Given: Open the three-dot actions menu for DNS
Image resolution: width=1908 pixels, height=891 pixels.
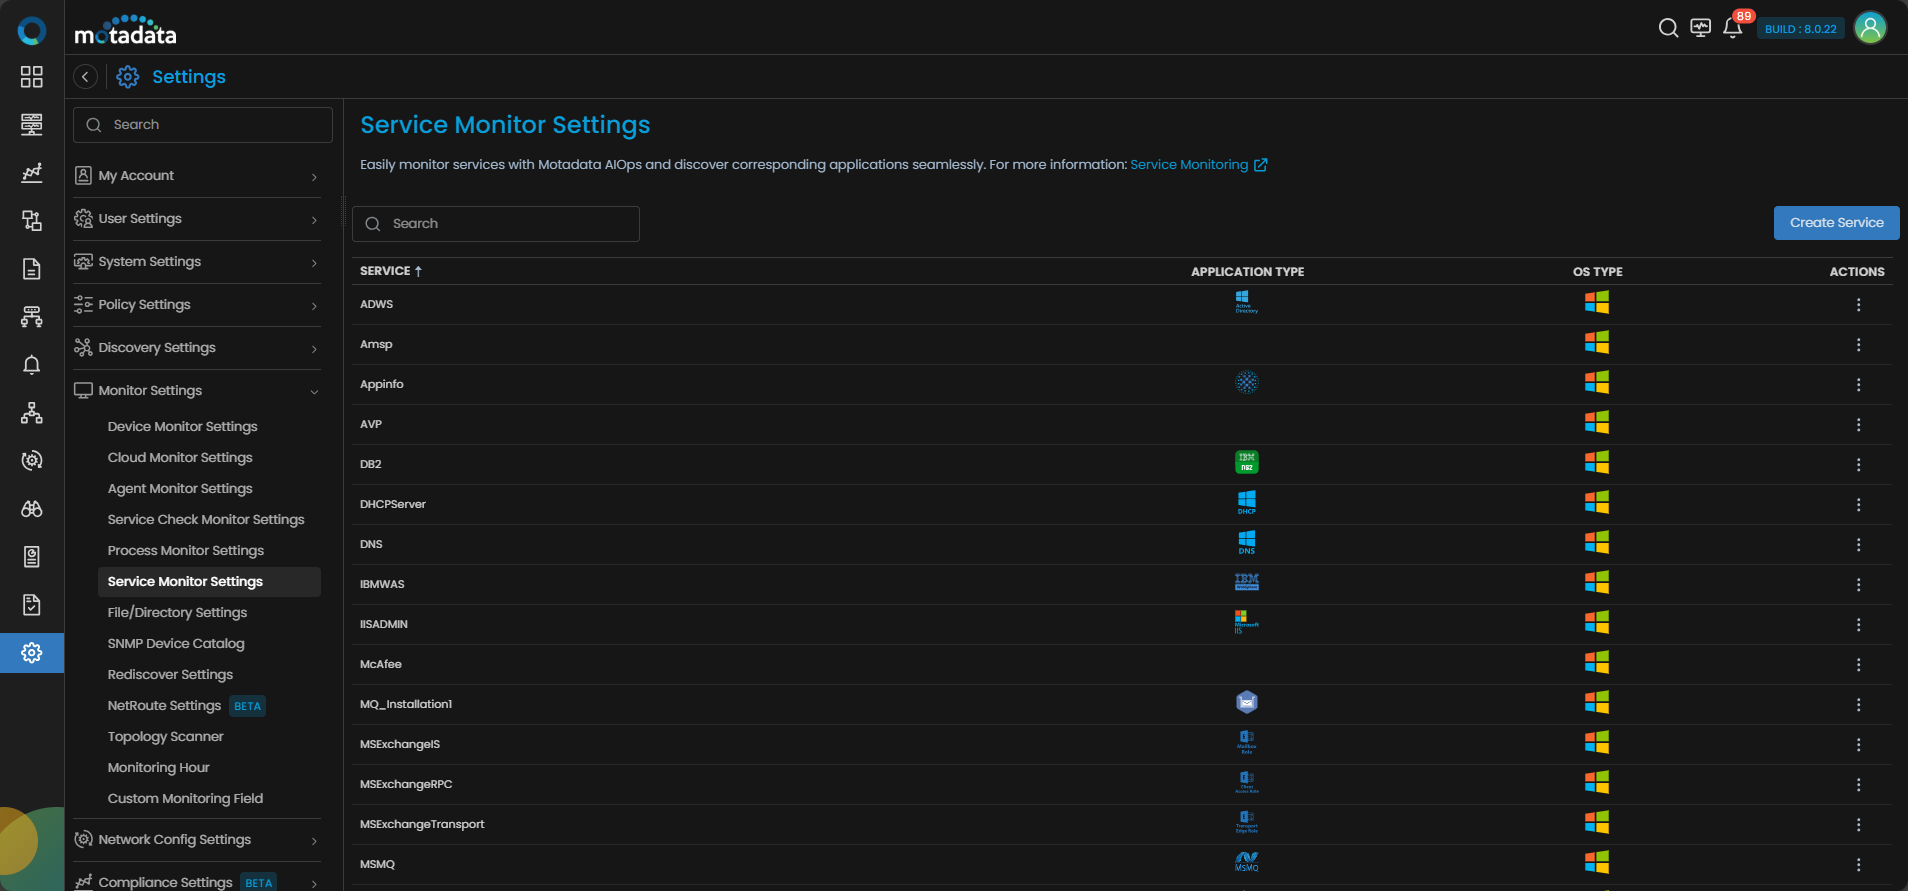Looking at the screenshot, I should (x=1859, y=545).
